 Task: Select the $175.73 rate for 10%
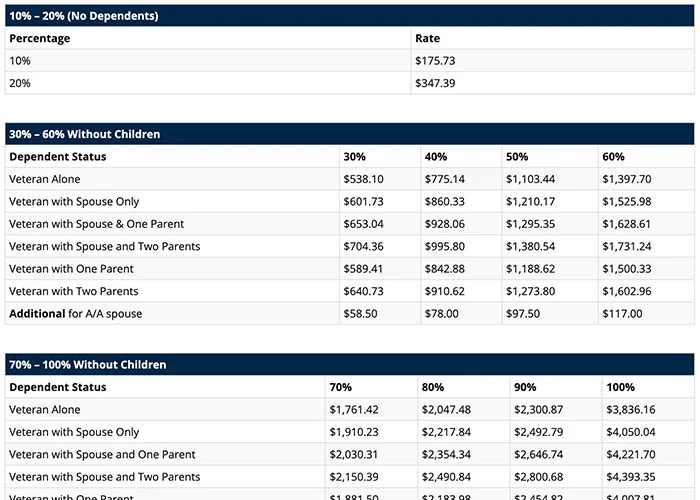(436, 61)
